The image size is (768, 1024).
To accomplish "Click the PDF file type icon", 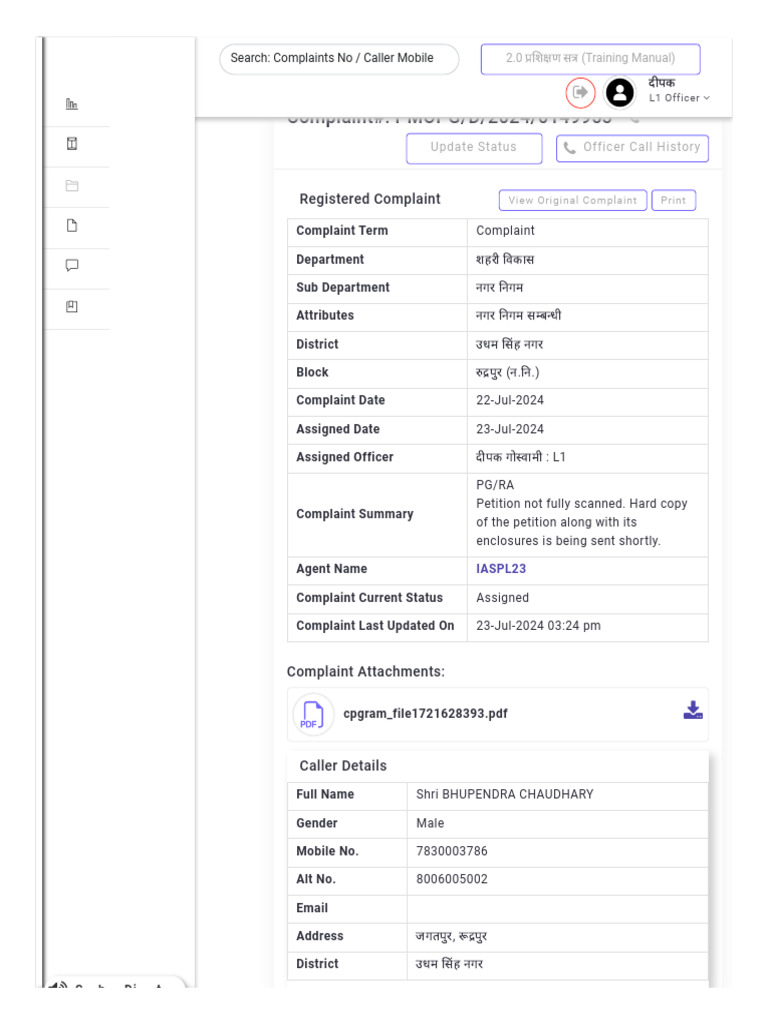I will click(313, 715).
